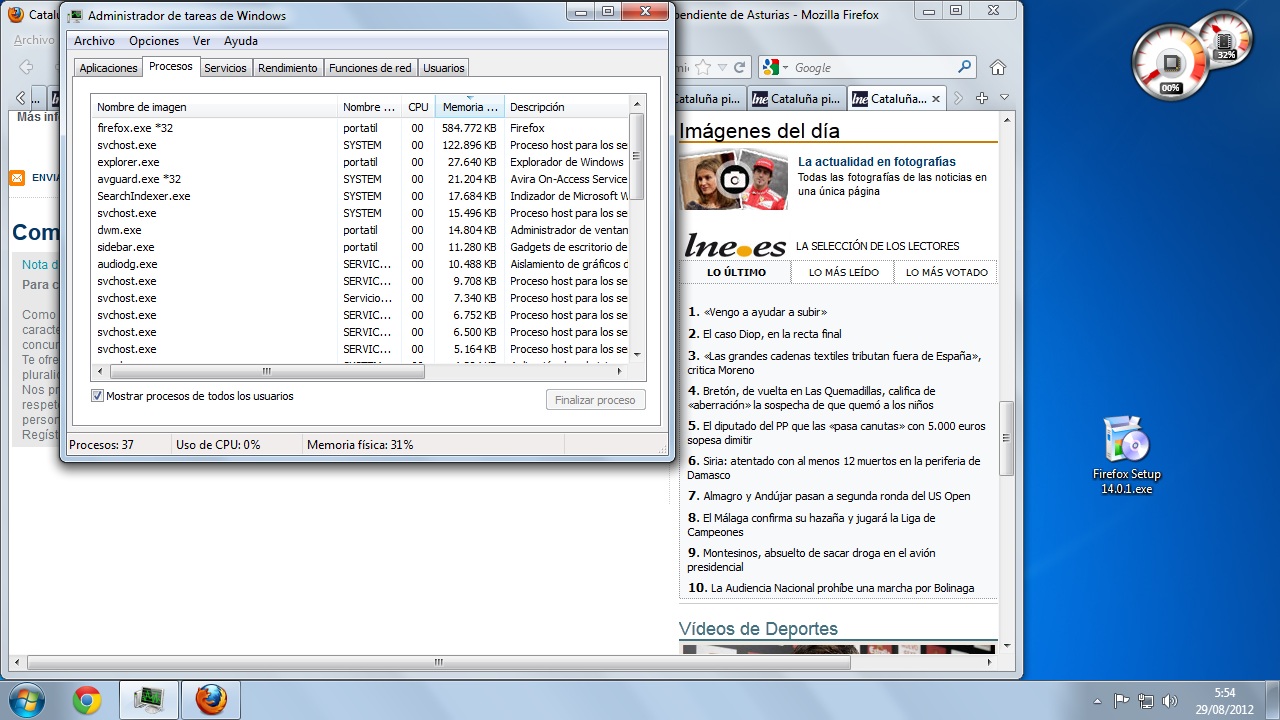1280x720 pixels.
Task: Click the camera photo gallery thumbnail
Action: point(735,179)
